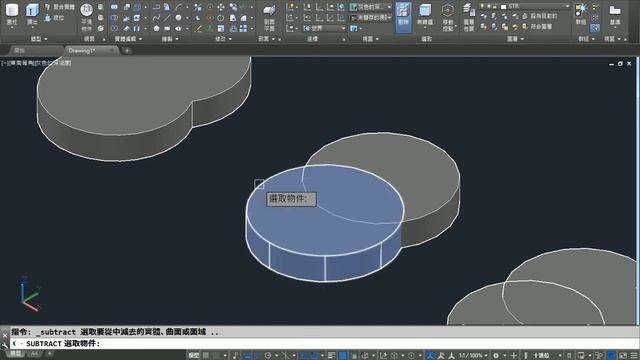Screen dimensions: 640x360
Task: Click the 模型 model space button in status bar
Action: [194, 356]
